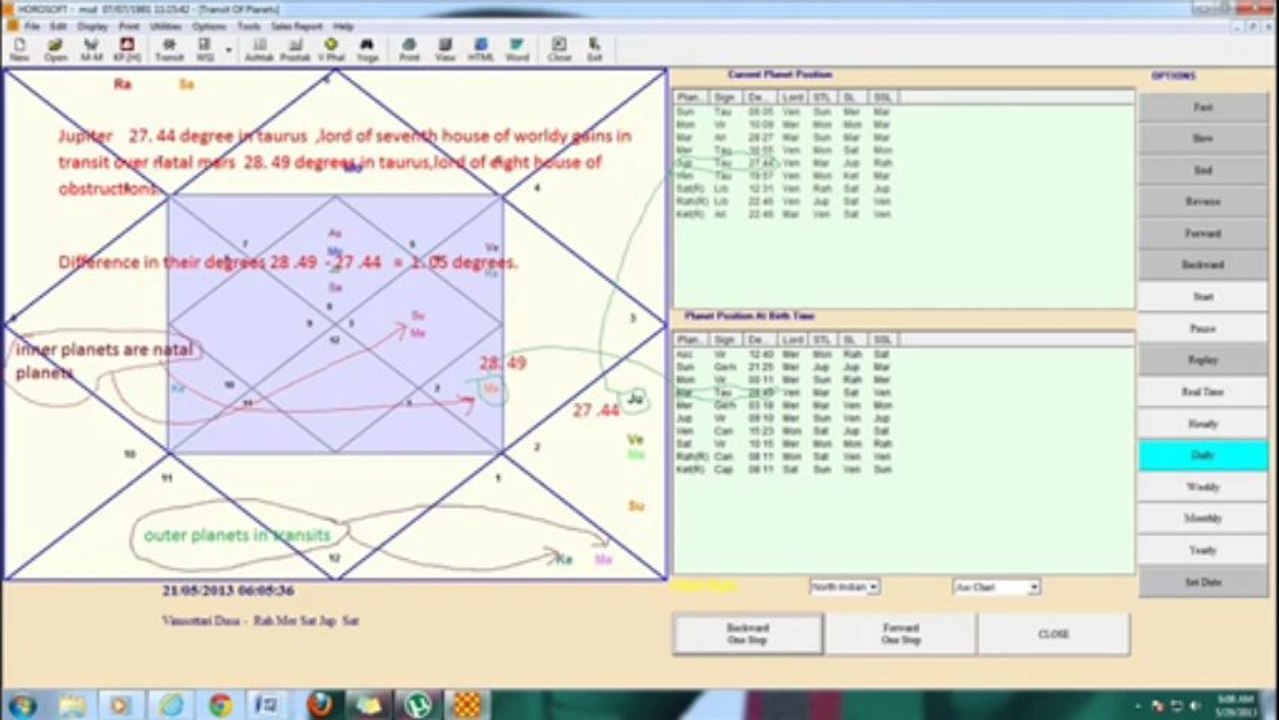Image resolution: width=1279 pixels, height=720 pixels.
Task: Click the Set Date button
Action: (1203, 582)
